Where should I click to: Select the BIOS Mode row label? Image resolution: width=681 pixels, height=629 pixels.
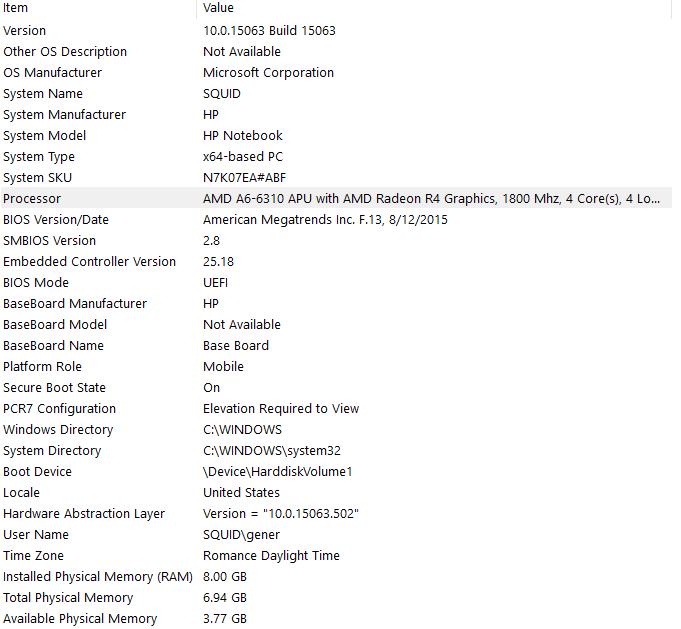[36, 283]
